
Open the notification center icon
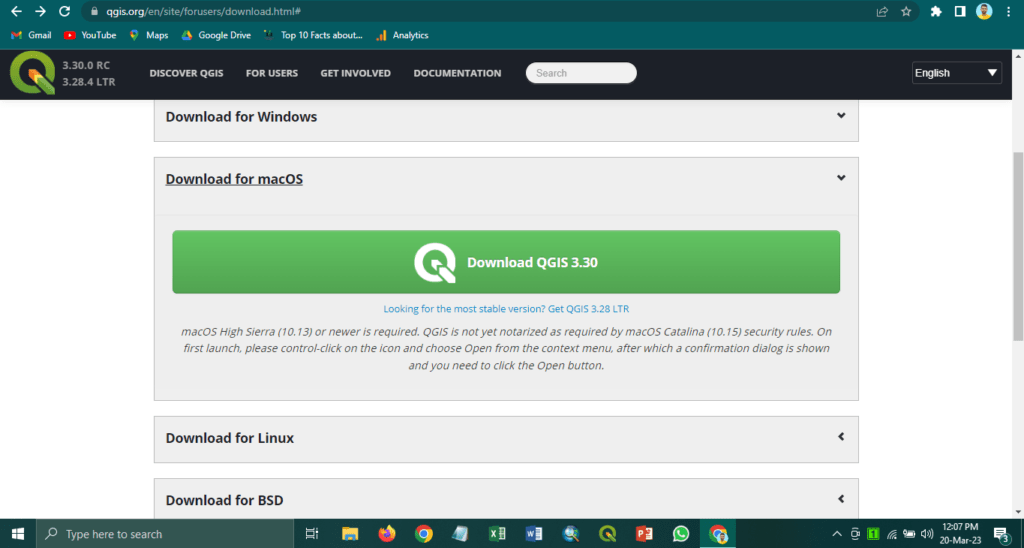[x=1002, y=534]
